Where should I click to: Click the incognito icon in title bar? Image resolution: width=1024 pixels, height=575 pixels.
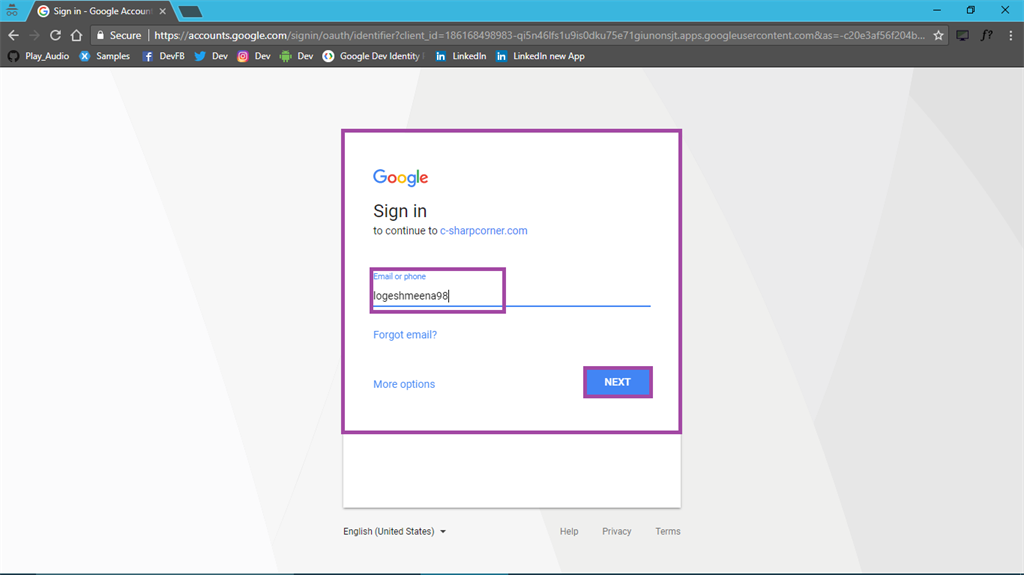point(12,10)
